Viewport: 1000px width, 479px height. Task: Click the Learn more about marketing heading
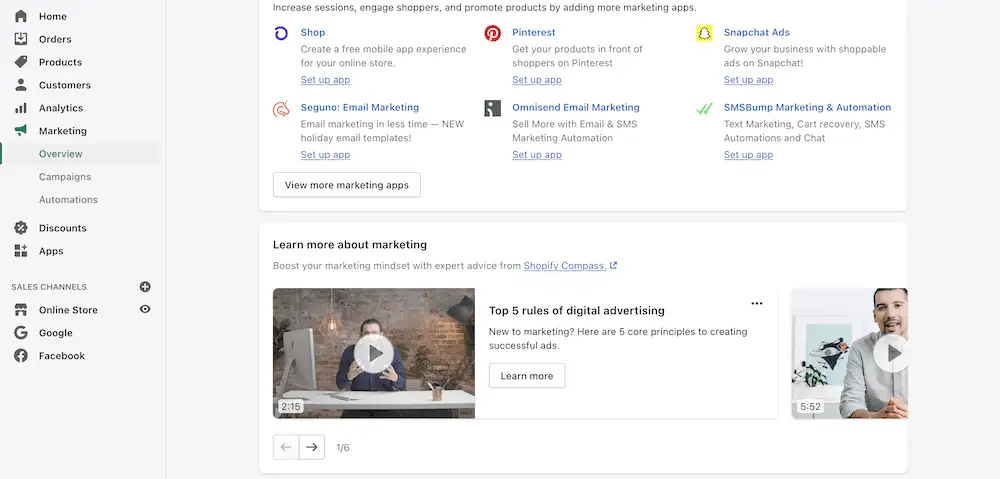(x=350, y=245)
